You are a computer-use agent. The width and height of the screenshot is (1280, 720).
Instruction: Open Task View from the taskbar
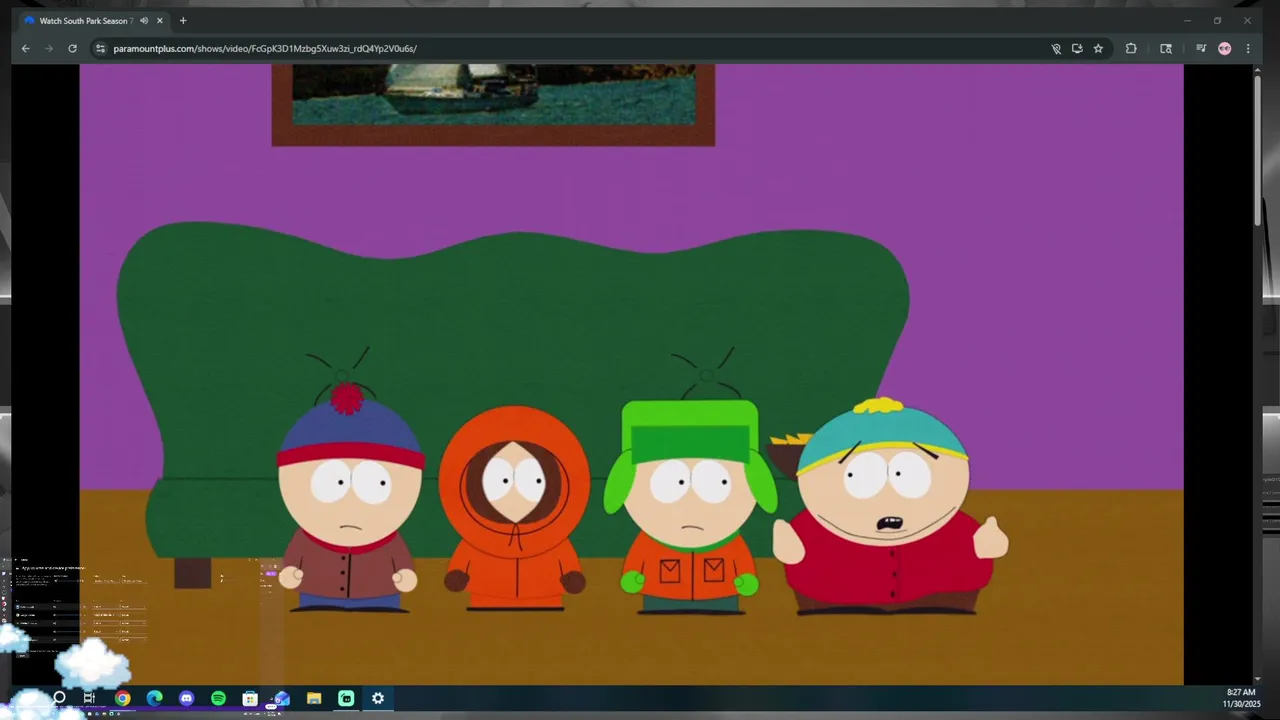pyautogui.click(x=90, y=698)
